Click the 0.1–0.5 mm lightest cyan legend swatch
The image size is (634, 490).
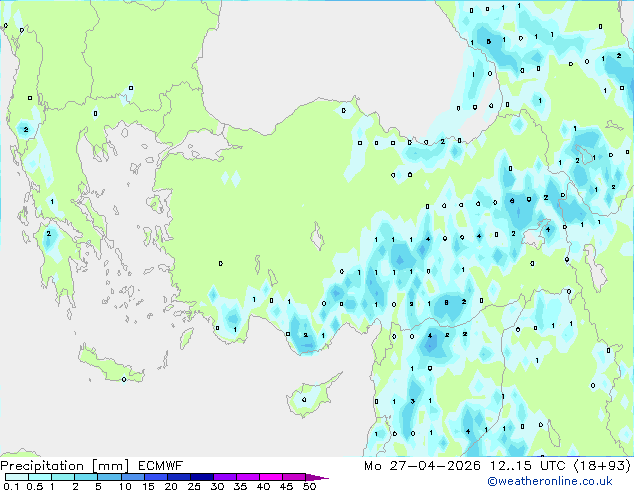[17, 477]
